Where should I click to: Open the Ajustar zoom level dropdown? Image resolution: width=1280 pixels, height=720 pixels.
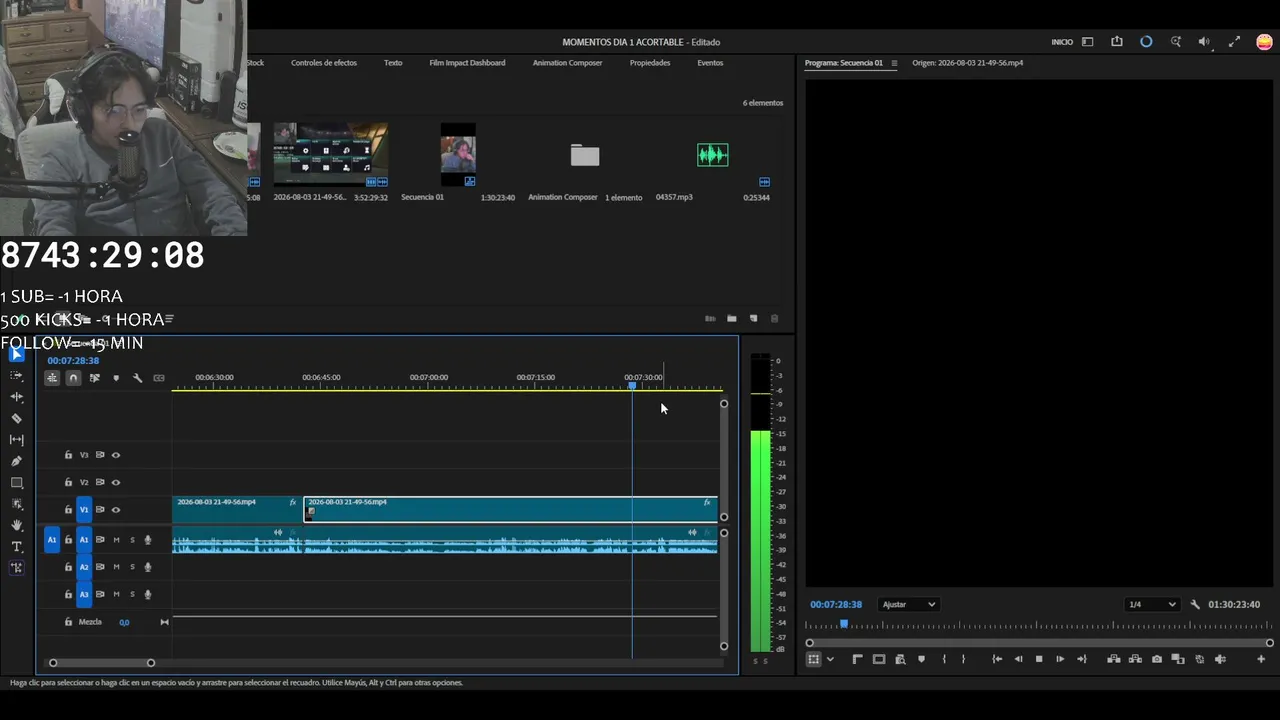click(x=908, y=604)
